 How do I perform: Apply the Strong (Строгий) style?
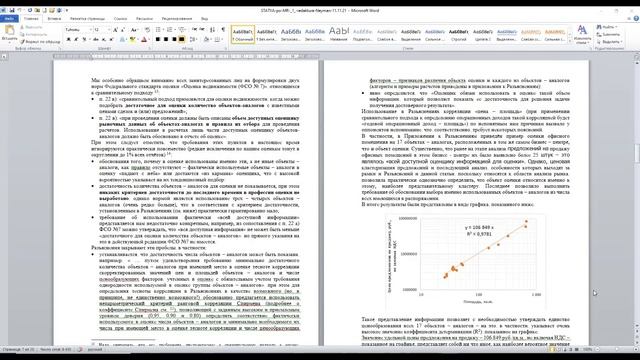coord(459,34)
